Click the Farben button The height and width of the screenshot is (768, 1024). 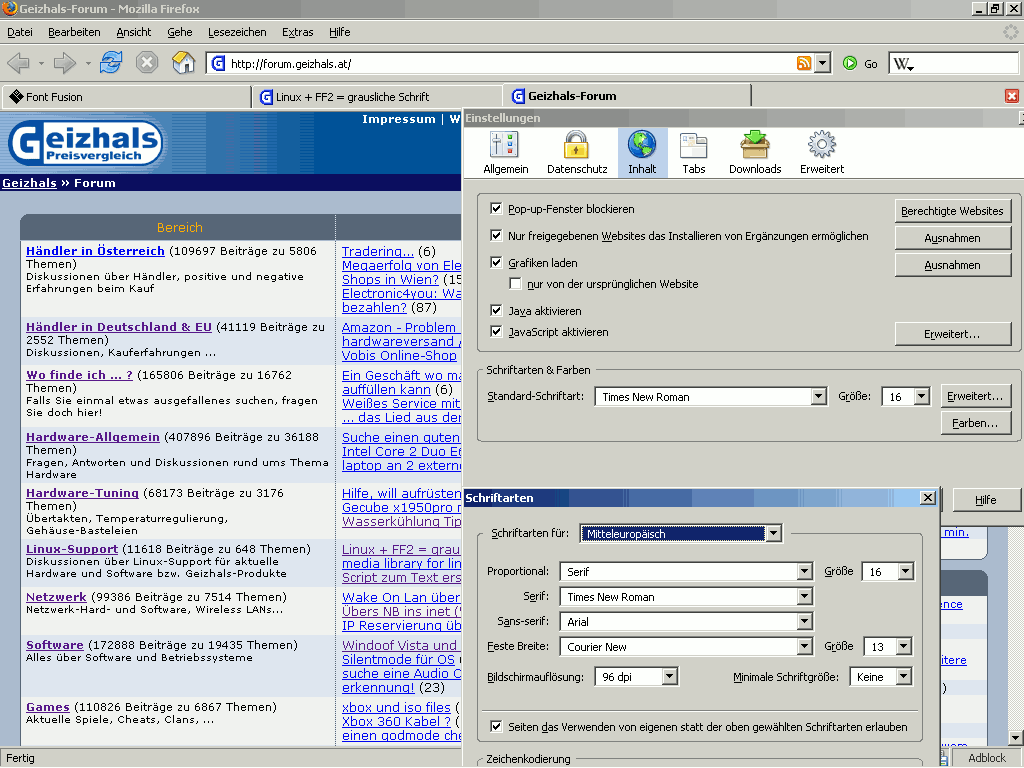coord(975,423)
